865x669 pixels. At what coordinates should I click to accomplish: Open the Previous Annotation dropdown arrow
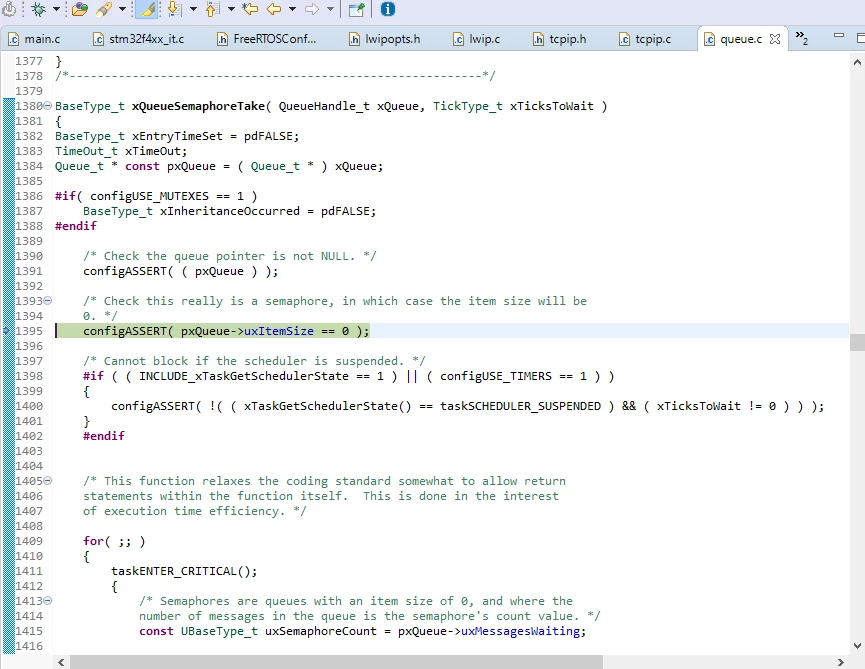click(x=231, y=9)
